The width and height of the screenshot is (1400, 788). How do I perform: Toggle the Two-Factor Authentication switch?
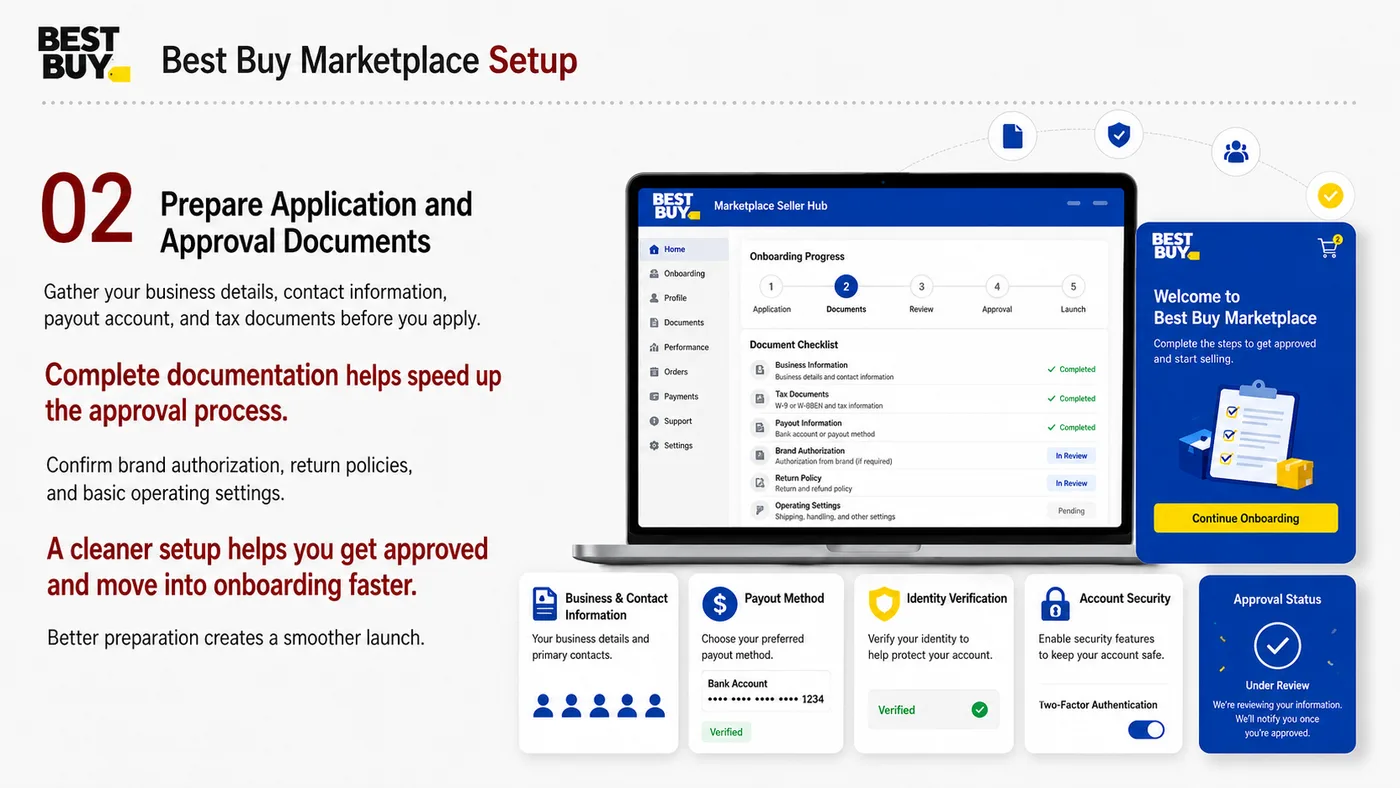pos(1146,730)
